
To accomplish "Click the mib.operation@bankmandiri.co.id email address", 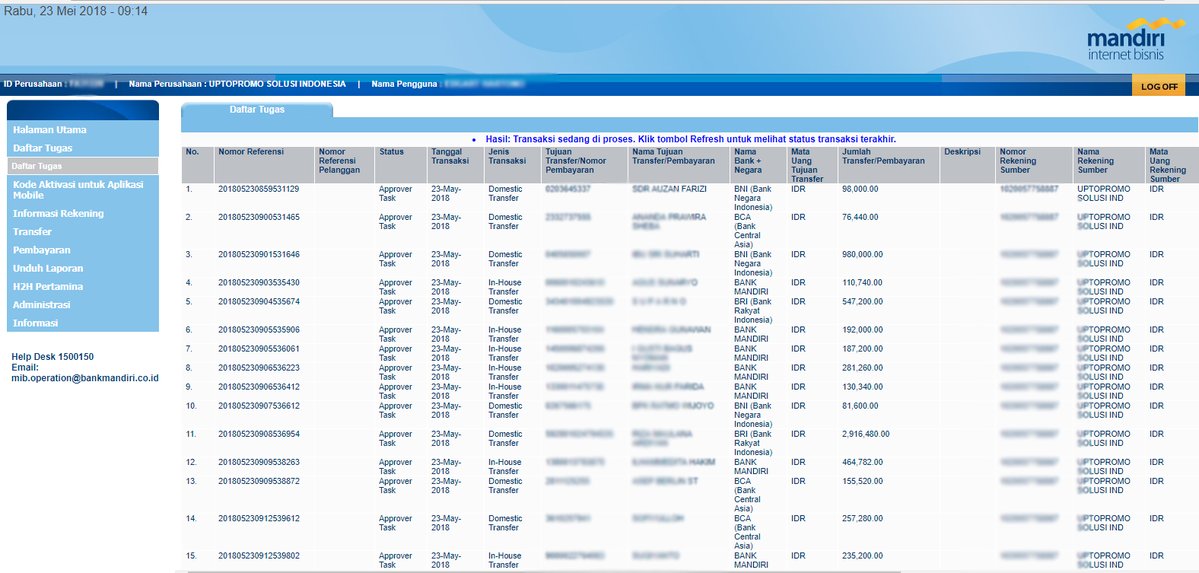I will (x=85, y=378).
